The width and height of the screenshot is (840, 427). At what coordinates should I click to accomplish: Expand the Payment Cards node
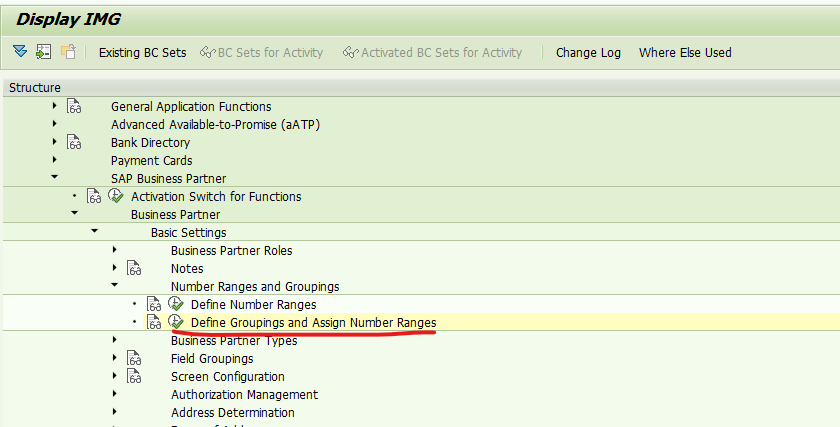click(x=55, y=160)
